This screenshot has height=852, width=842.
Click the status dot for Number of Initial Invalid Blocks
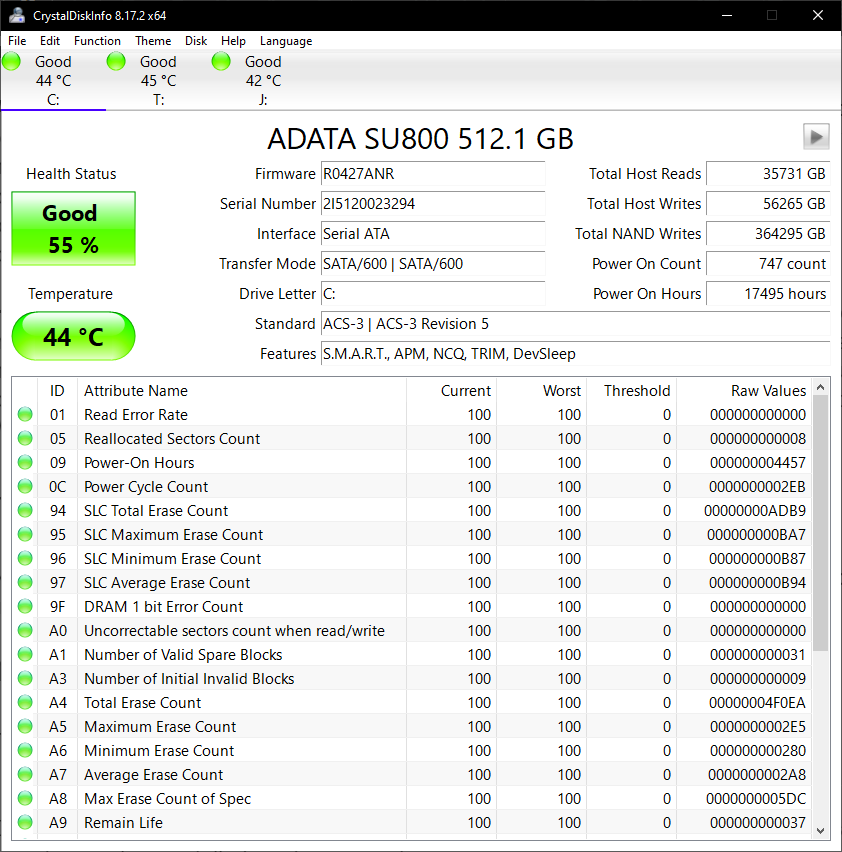point(25,678)
